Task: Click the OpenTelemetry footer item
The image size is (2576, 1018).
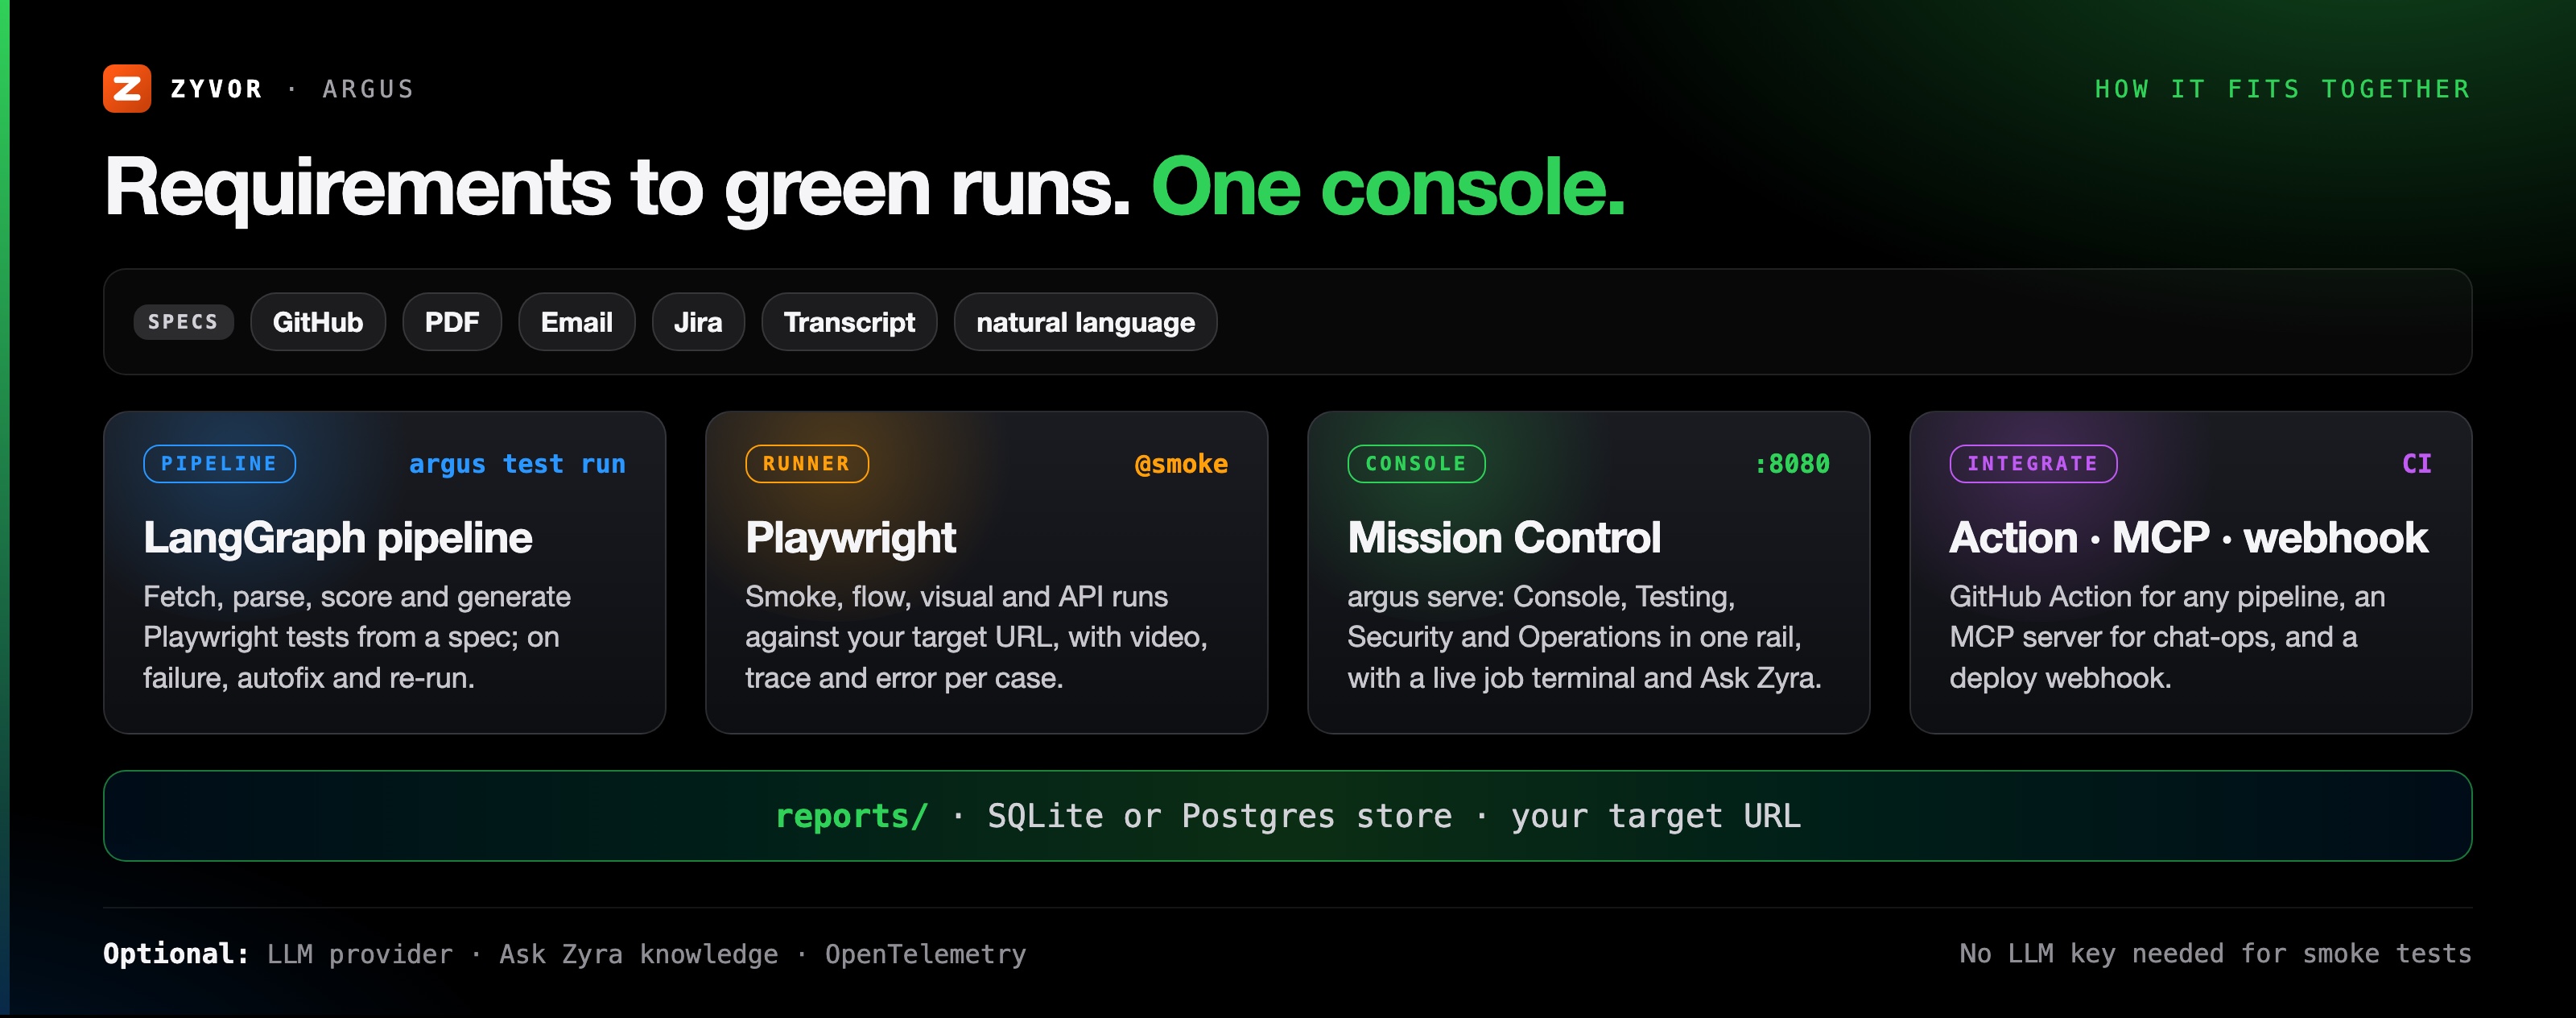Action: pyautogui.click(x=926, y=954)
